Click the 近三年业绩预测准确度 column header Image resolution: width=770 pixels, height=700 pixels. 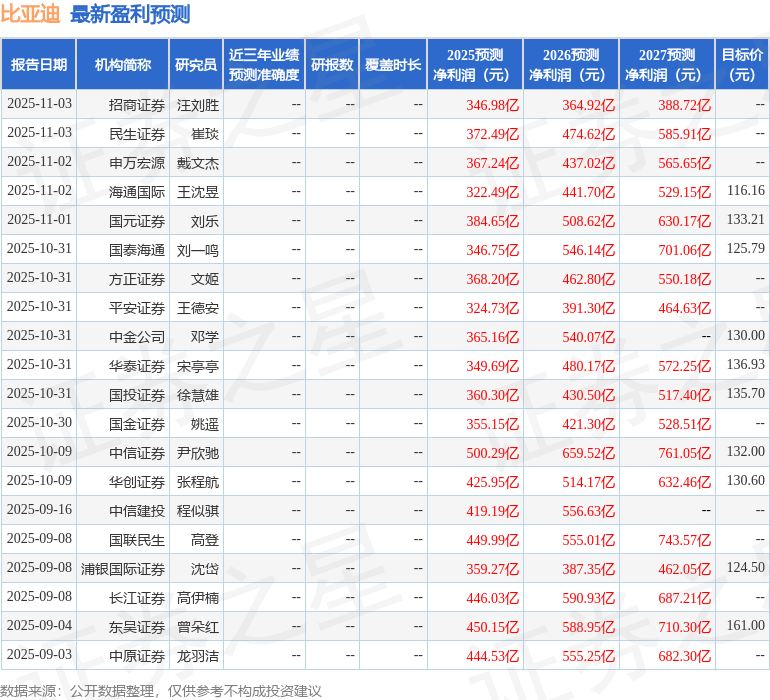point(264,64)
